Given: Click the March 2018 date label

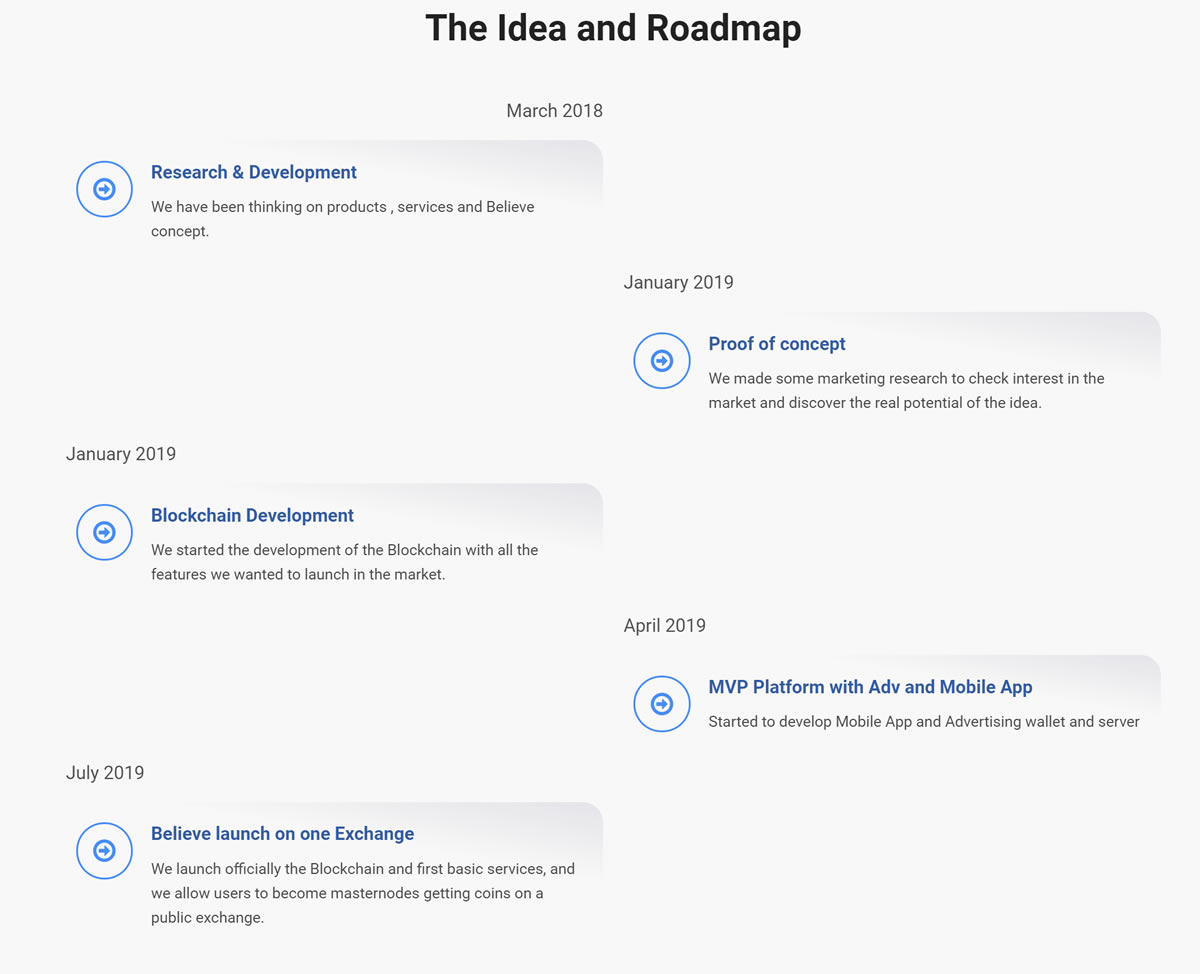Looking at the screenshot, I should click(554, 111).
